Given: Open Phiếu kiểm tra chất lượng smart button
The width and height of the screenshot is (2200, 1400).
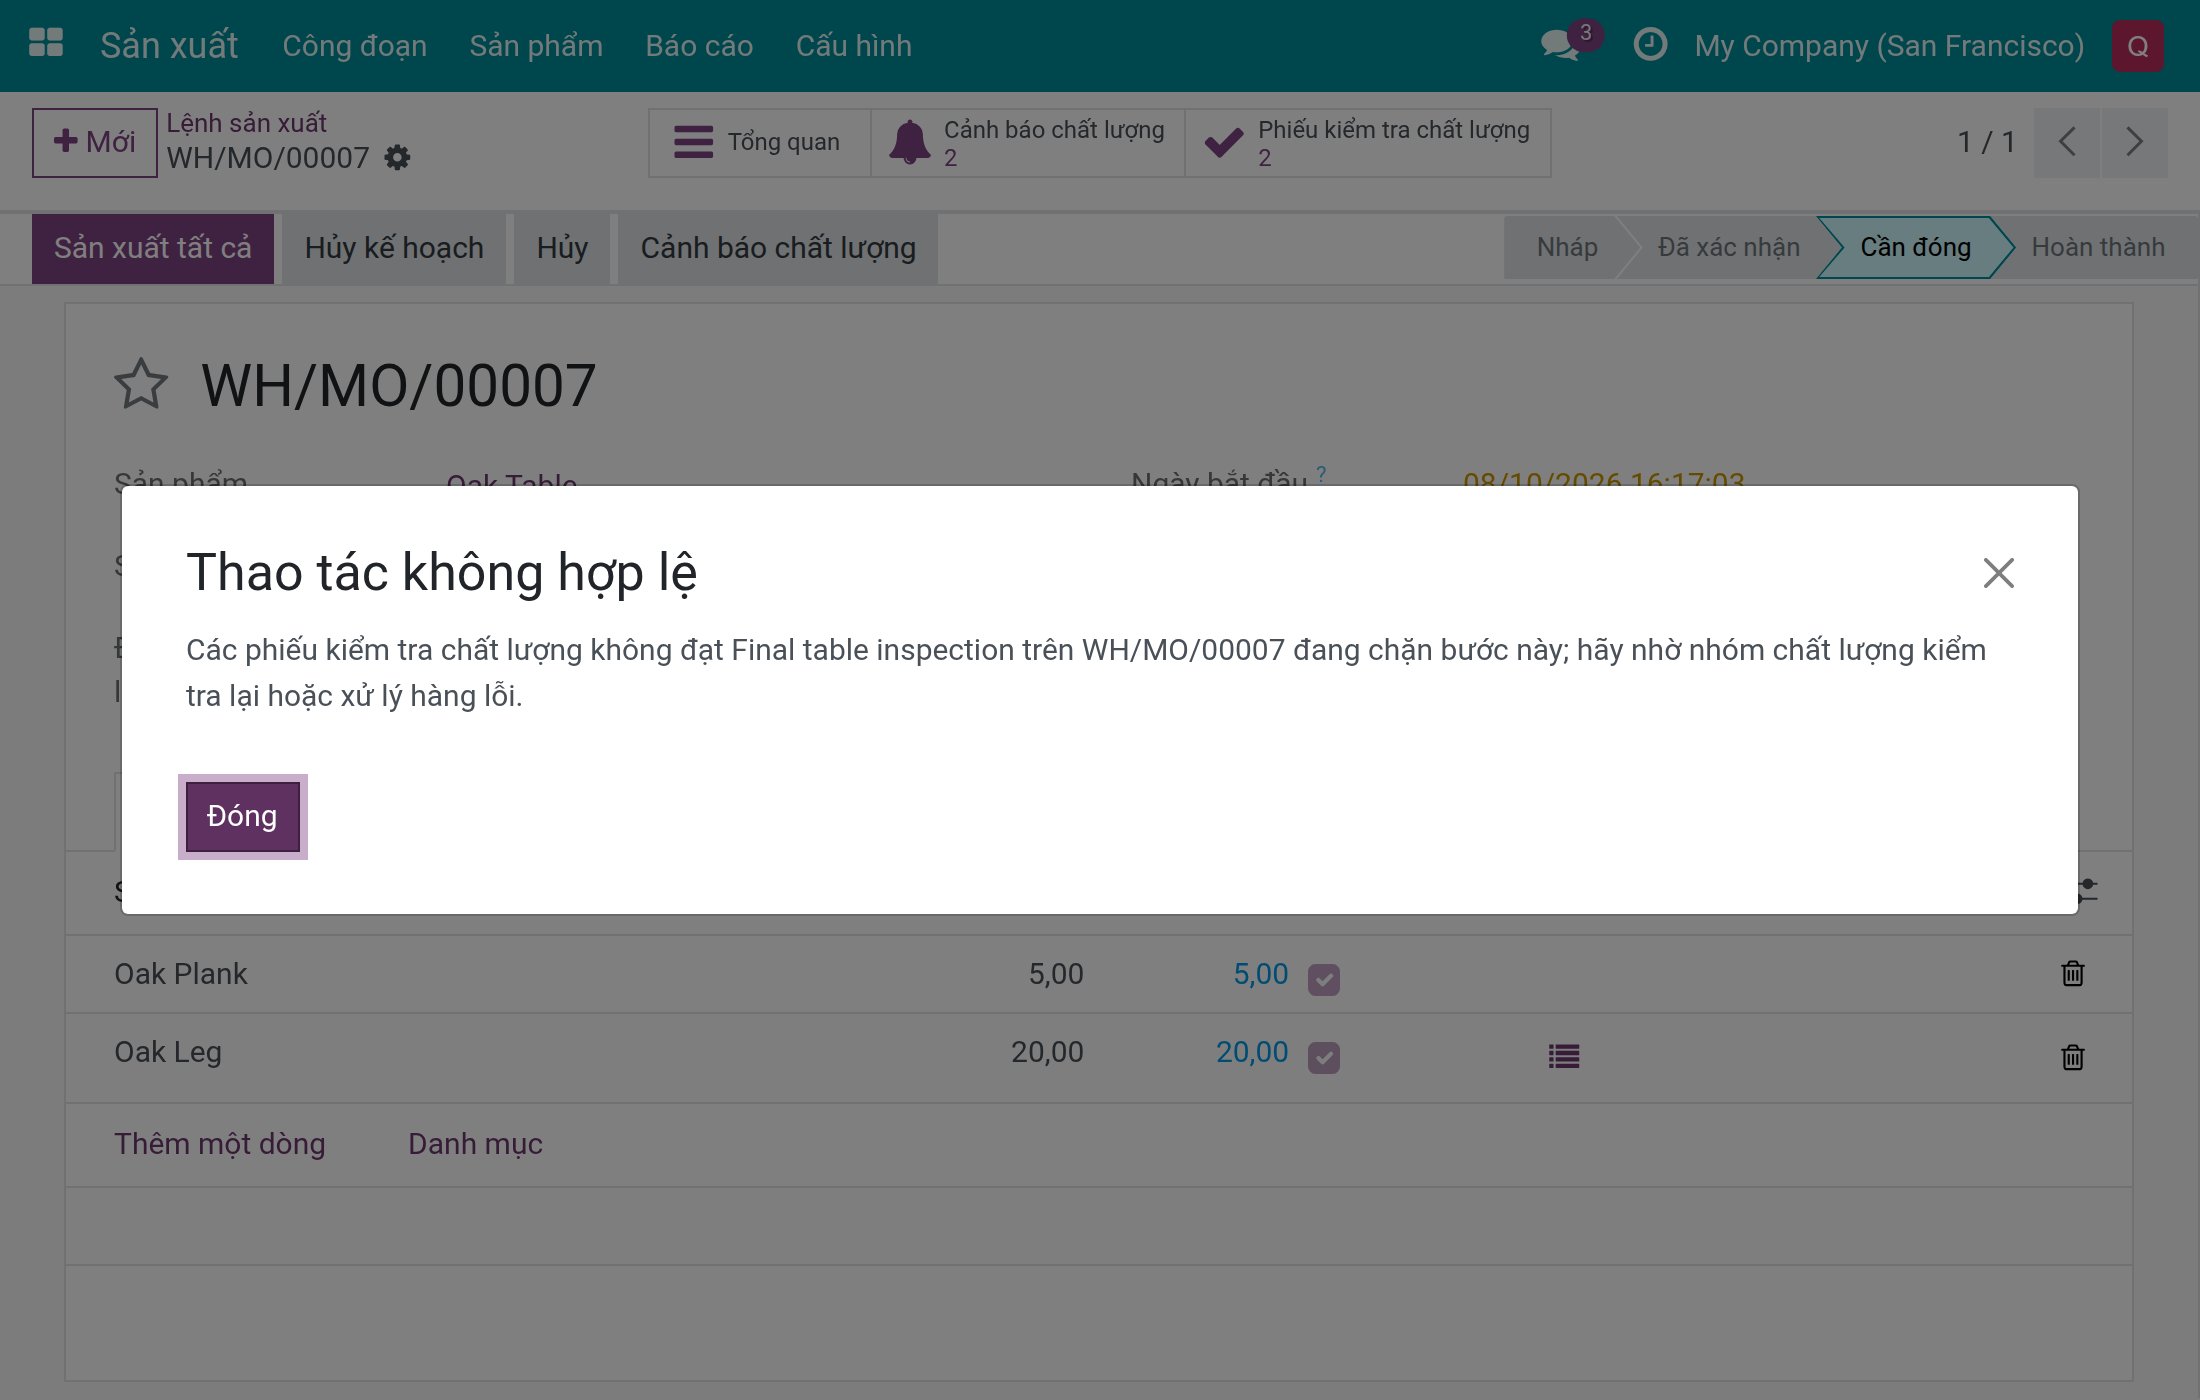Looking at the screenshot, I should (1368, 143).
